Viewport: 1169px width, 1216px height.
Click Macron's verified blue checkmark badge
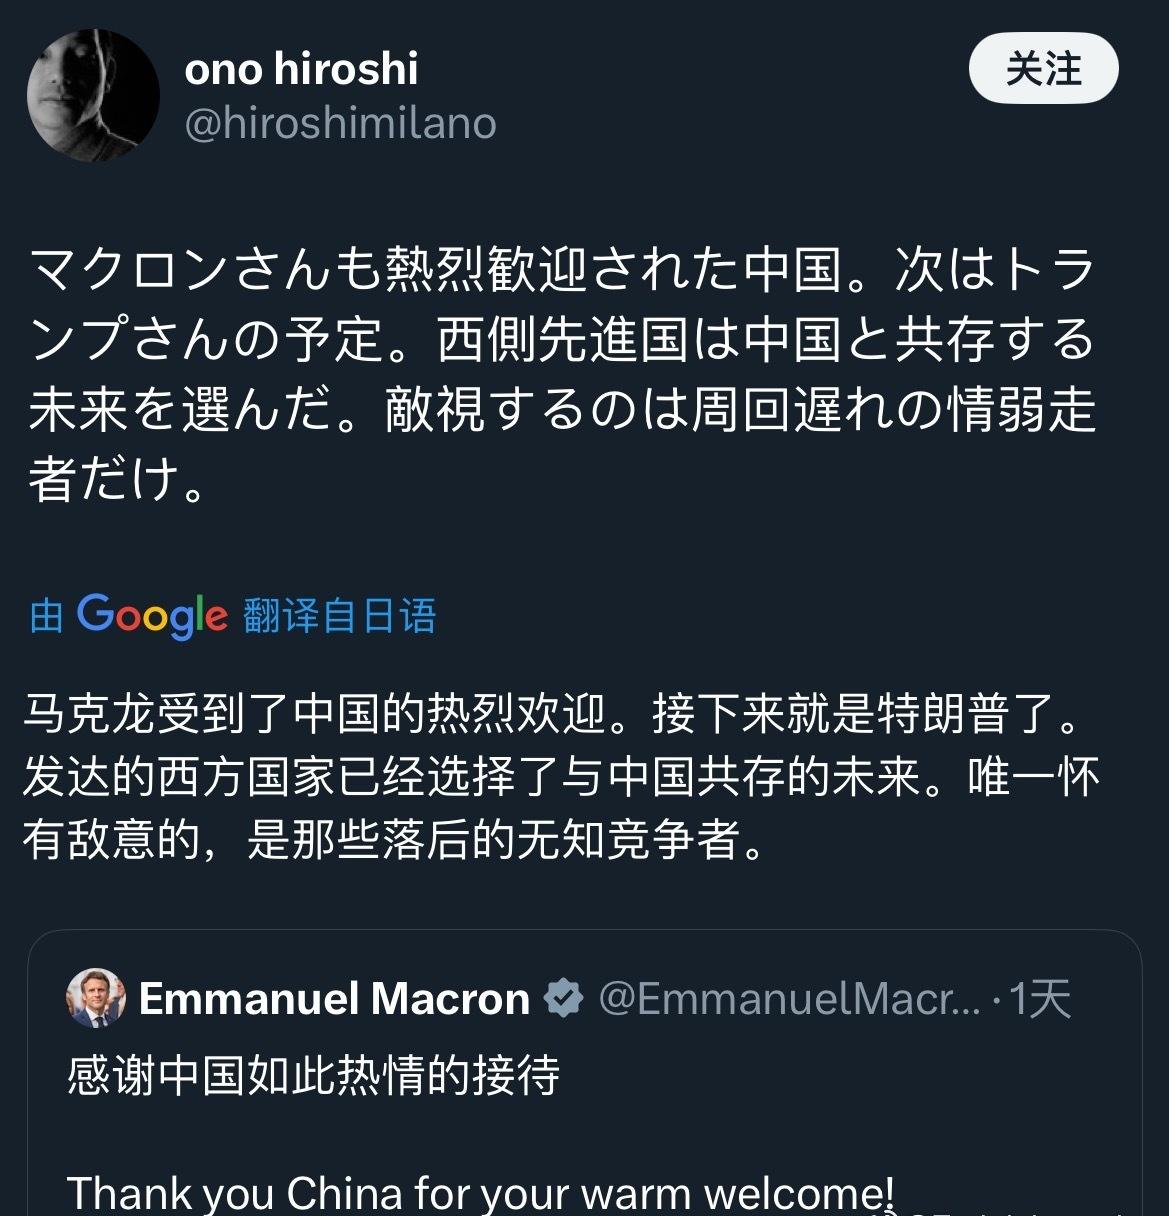[x=563, y=996]
